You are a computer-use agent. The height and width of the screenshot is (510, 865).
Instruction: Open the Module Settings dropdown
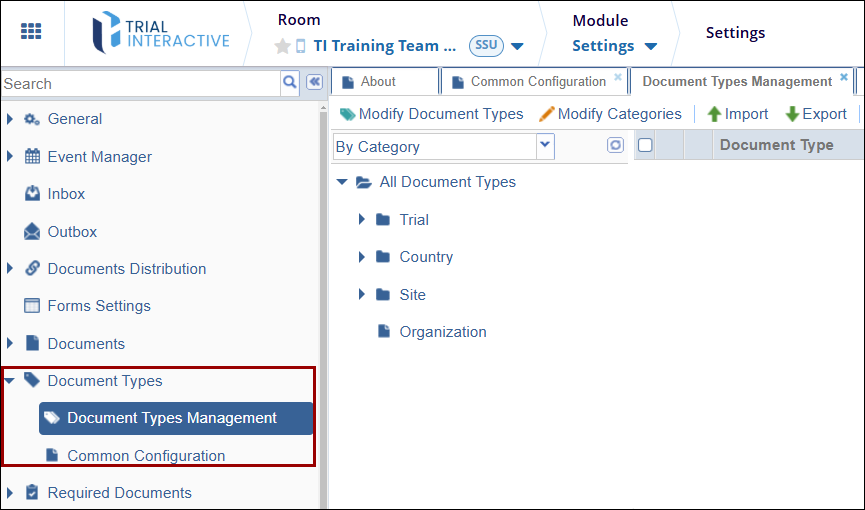tap(614, 46)
